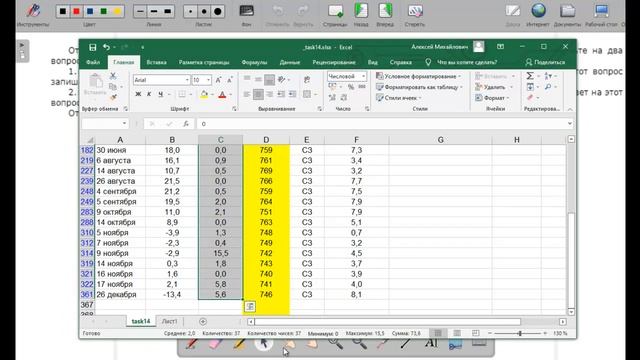Viewport: 640px width, 360px height.
Task: Apply bold with the Ж button
Action: (138, 94)
